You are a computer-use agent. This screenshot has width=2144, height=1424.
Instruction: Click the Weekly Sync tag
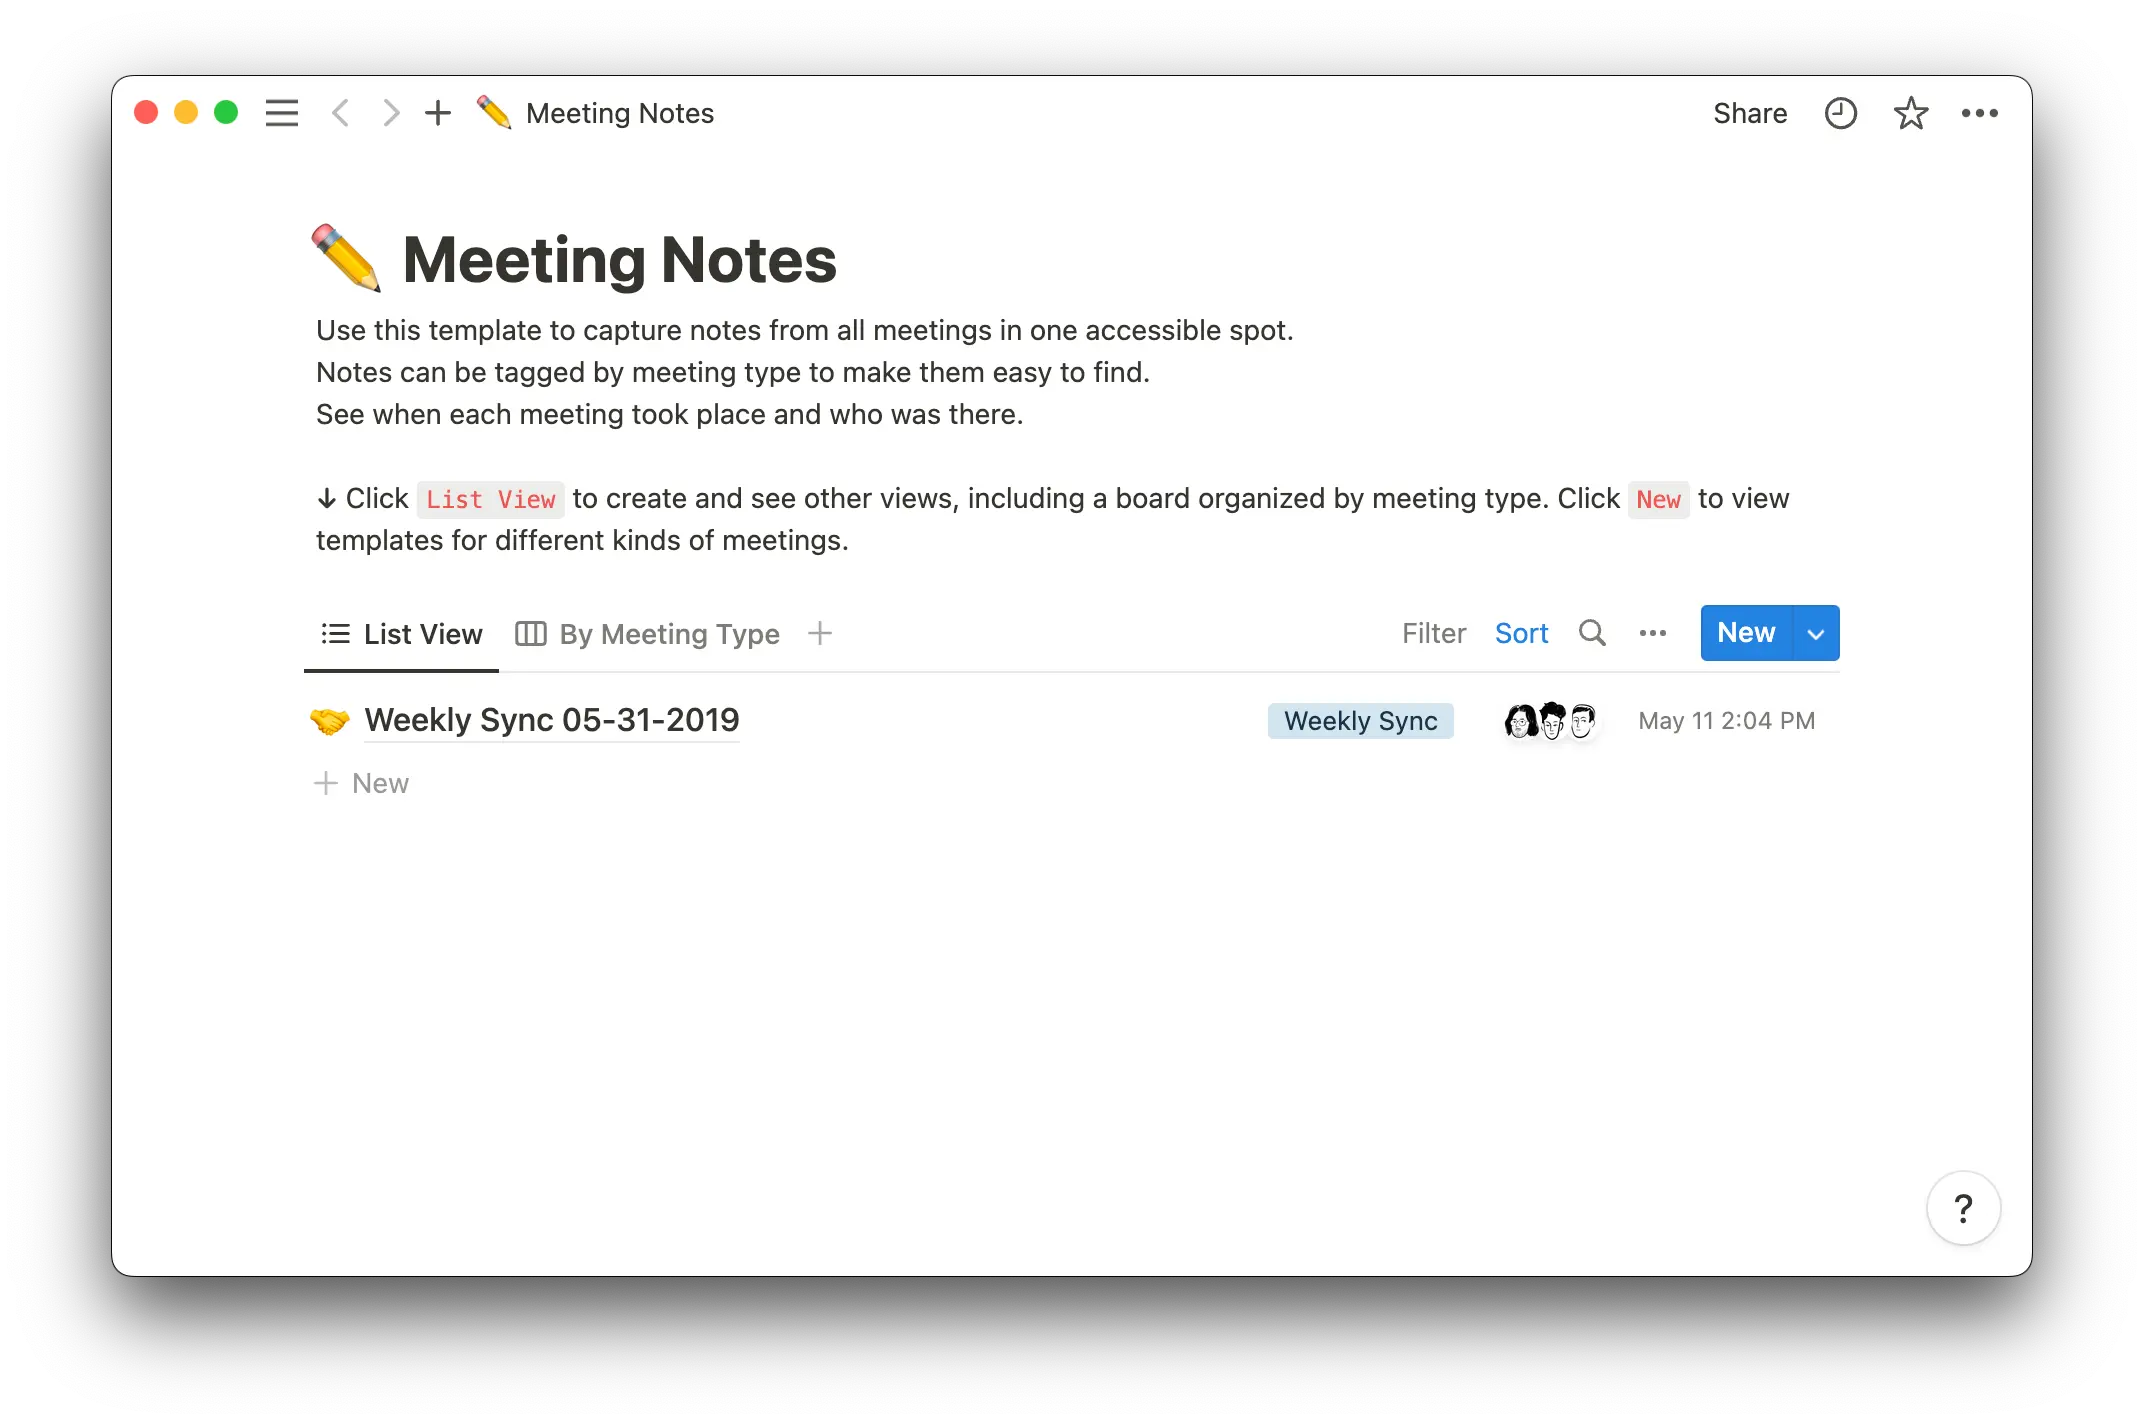coord(1360,720)
